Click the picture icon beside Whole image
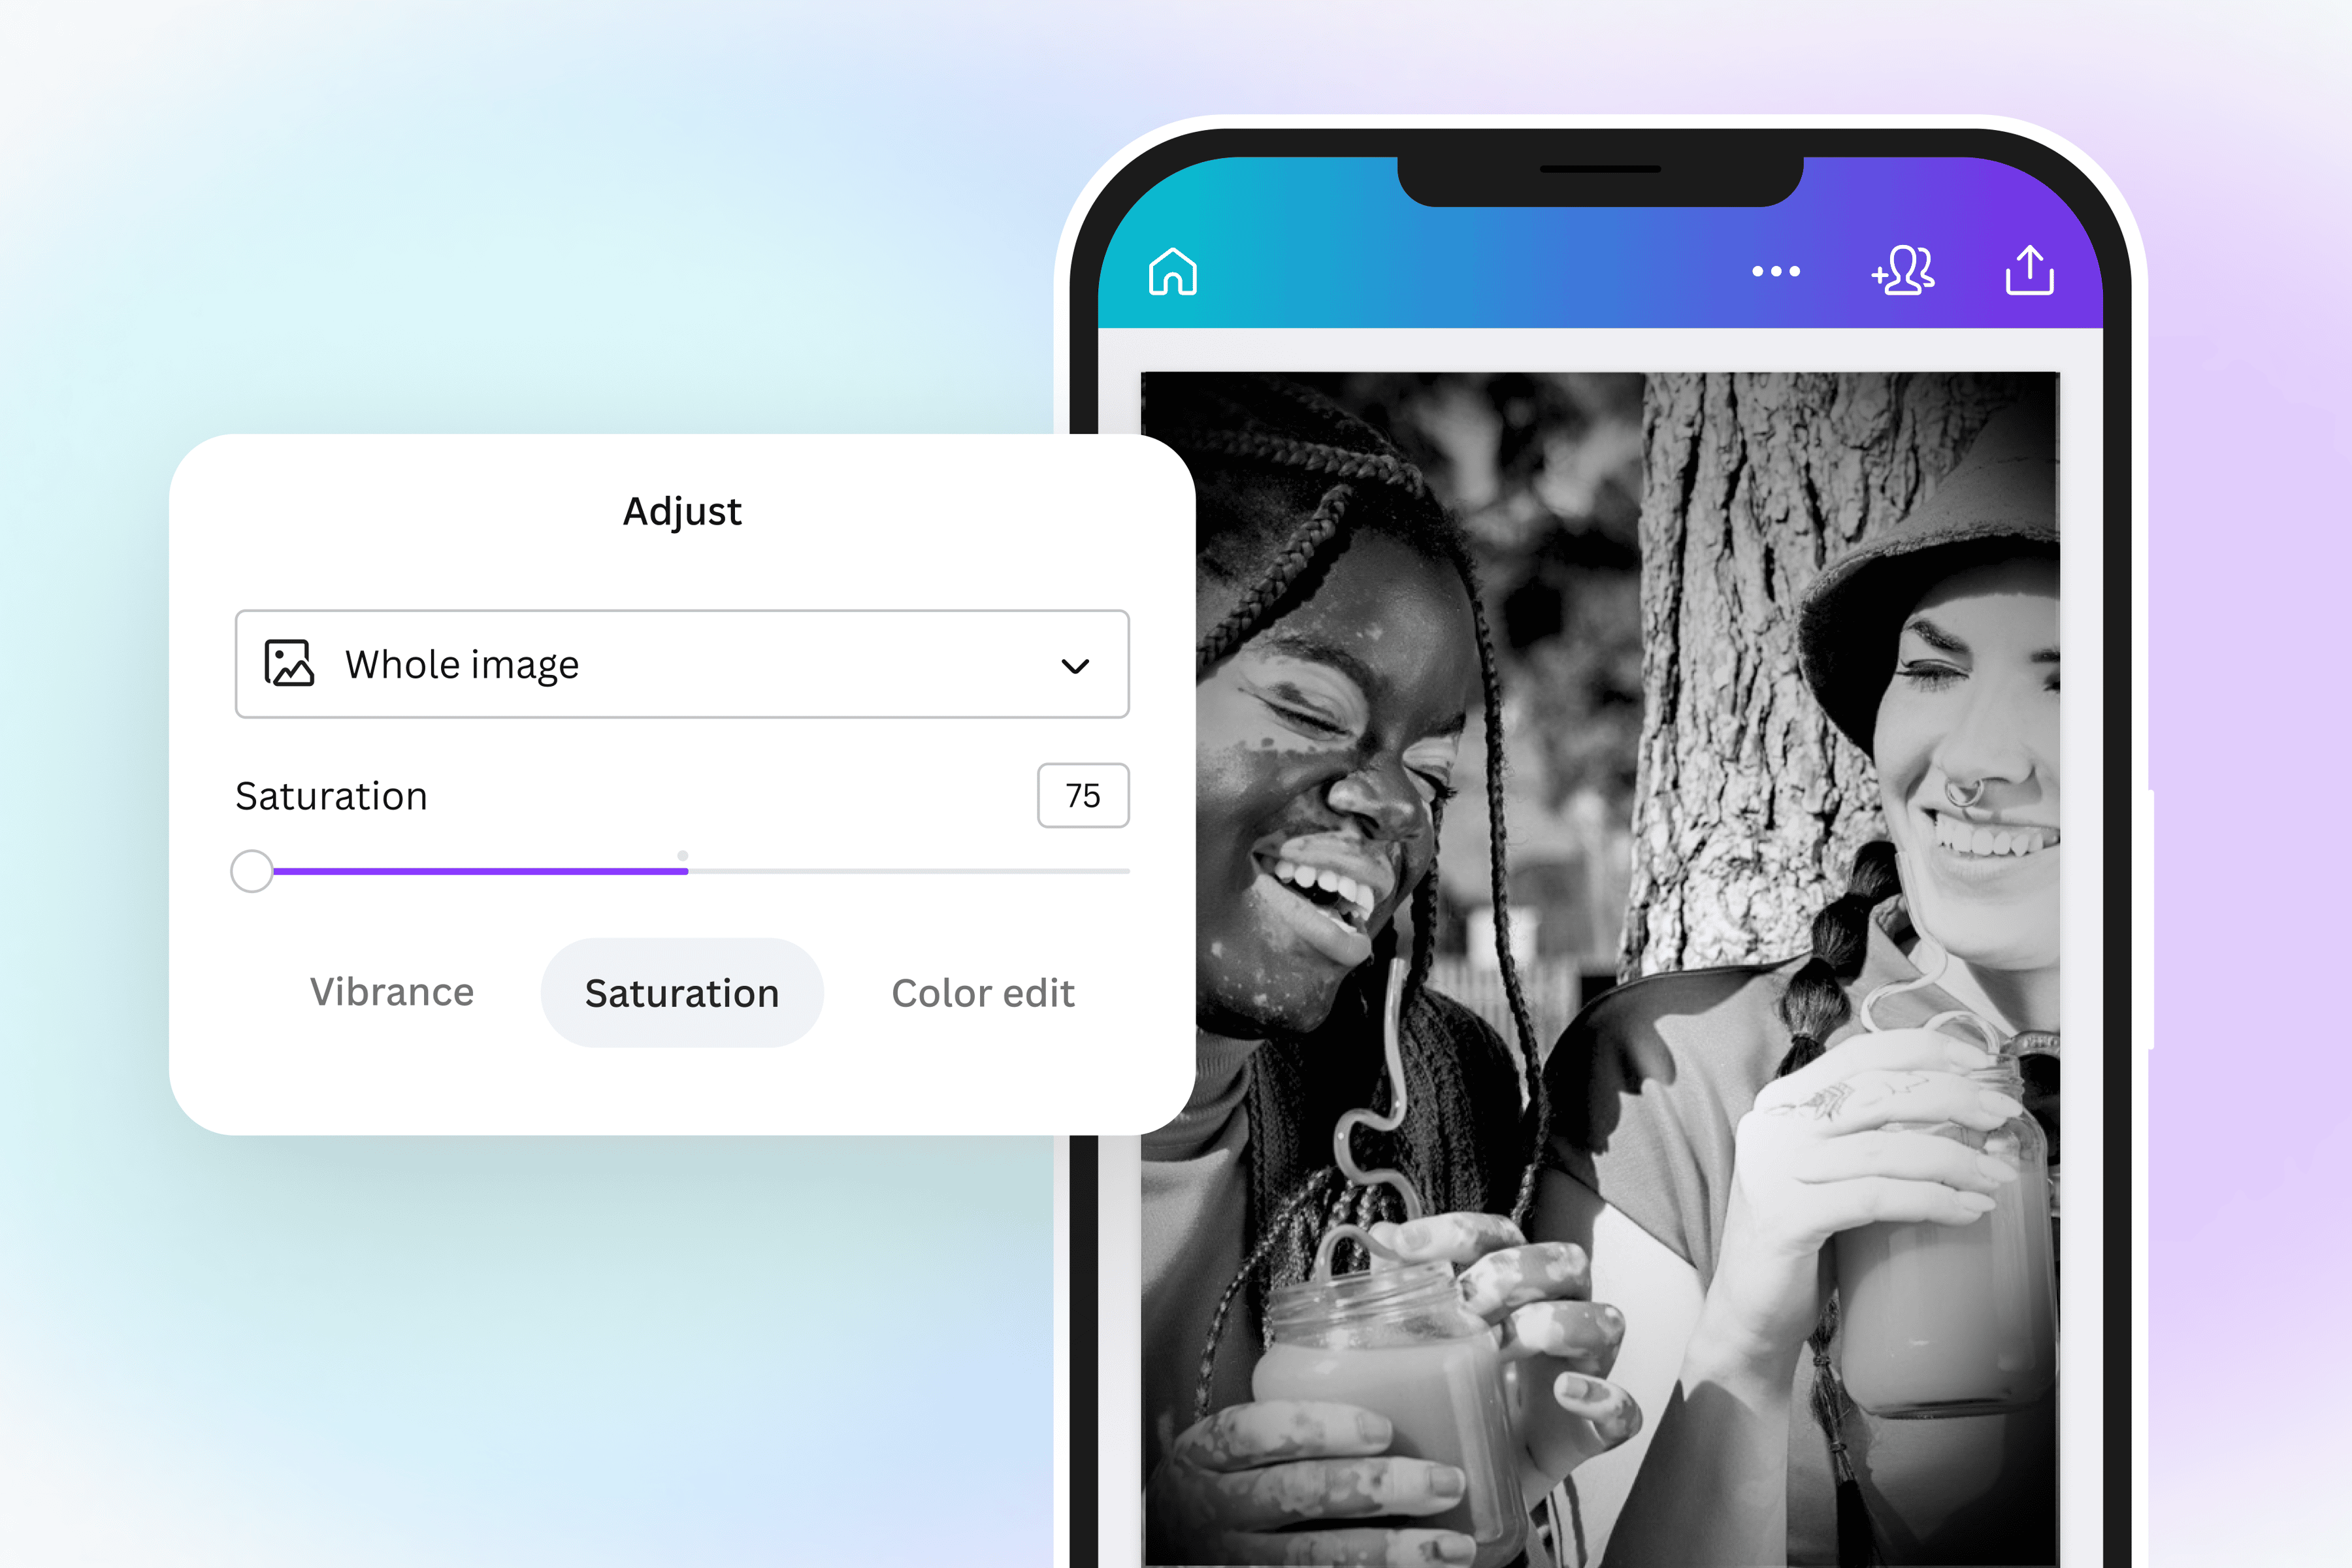 (x=289, y=663)
